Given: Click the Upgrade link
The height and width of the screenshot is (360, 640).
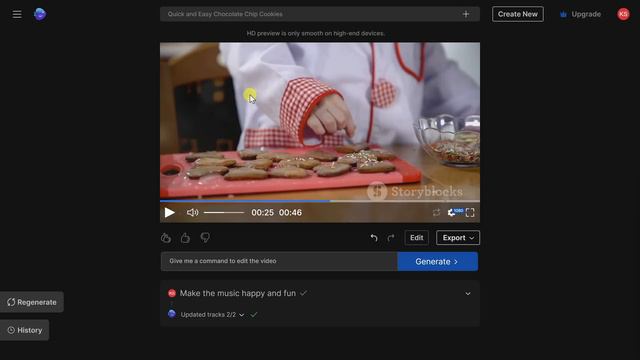Looking at the screenshot, I should (580, 14).
